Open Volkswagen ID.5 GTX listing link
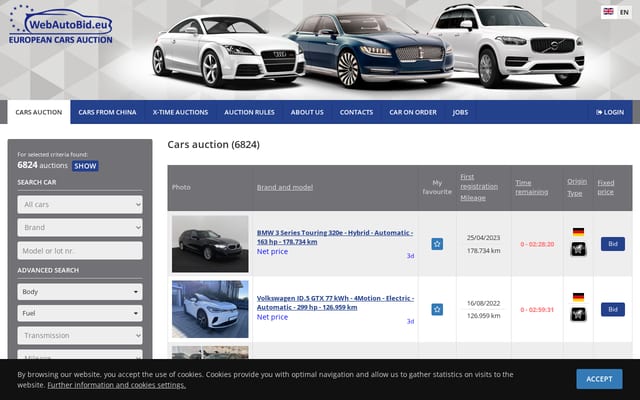640x400 pixels. coord(335,302)
